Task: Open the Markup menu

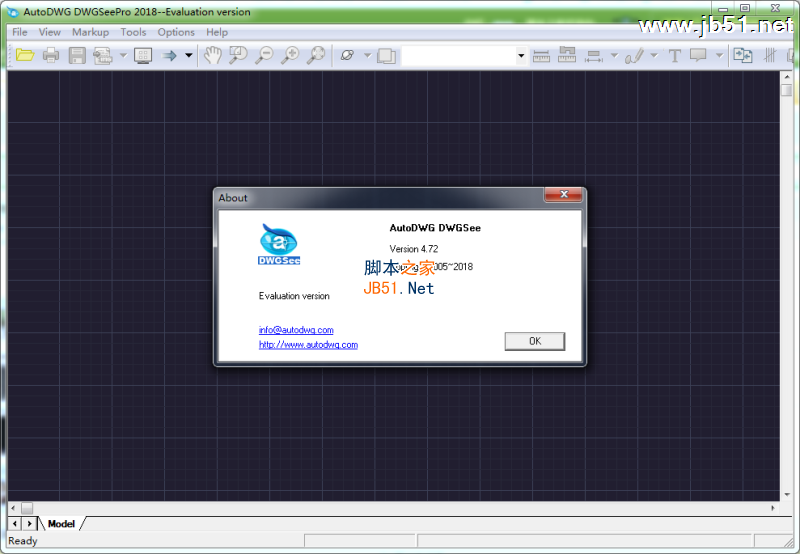Action: coord(90,32)
